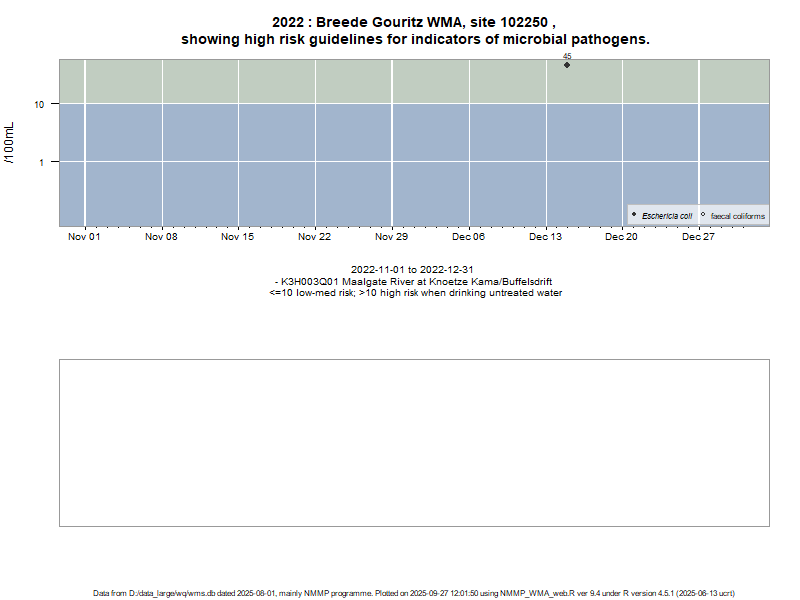Click the y-axis tick label "10"
Screen dimensions: 800x600
[39, 105]
